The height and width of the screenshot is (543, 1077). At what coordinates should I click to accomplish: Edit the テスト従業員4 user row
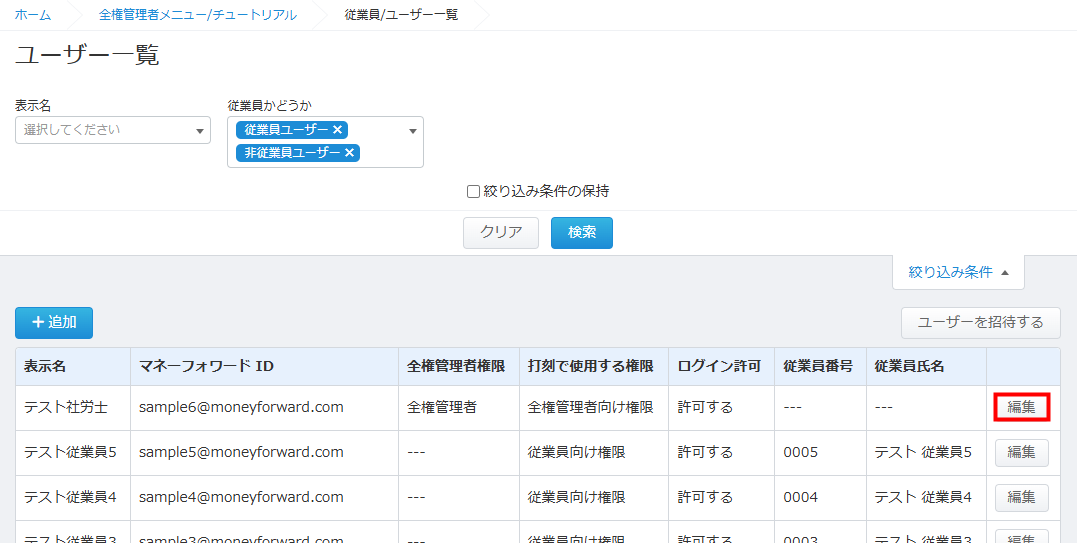click(x=1021, y=497)
